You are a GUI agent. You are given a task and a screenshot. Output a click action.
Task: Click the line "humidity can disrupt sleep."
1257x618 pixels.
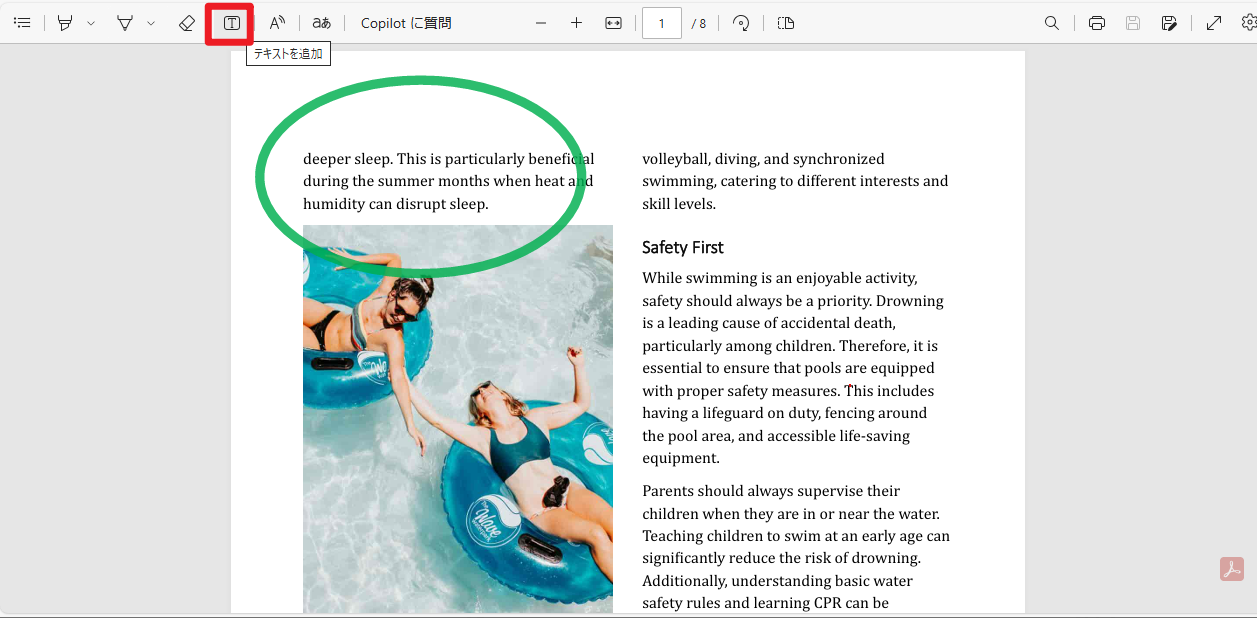point(395,204)
